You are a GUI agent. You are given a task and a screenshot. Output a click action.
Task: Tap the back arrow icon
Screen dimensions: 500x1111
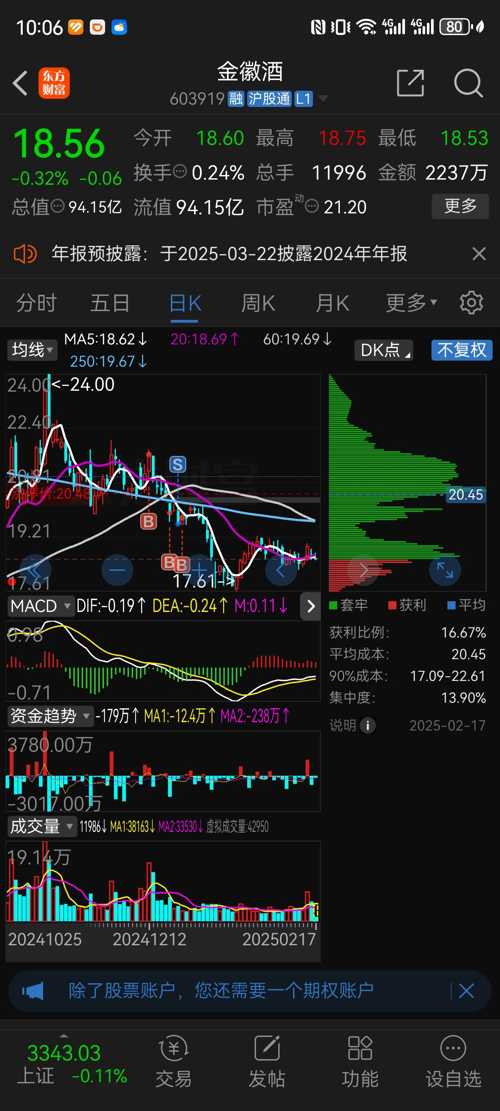click(20, 84)
